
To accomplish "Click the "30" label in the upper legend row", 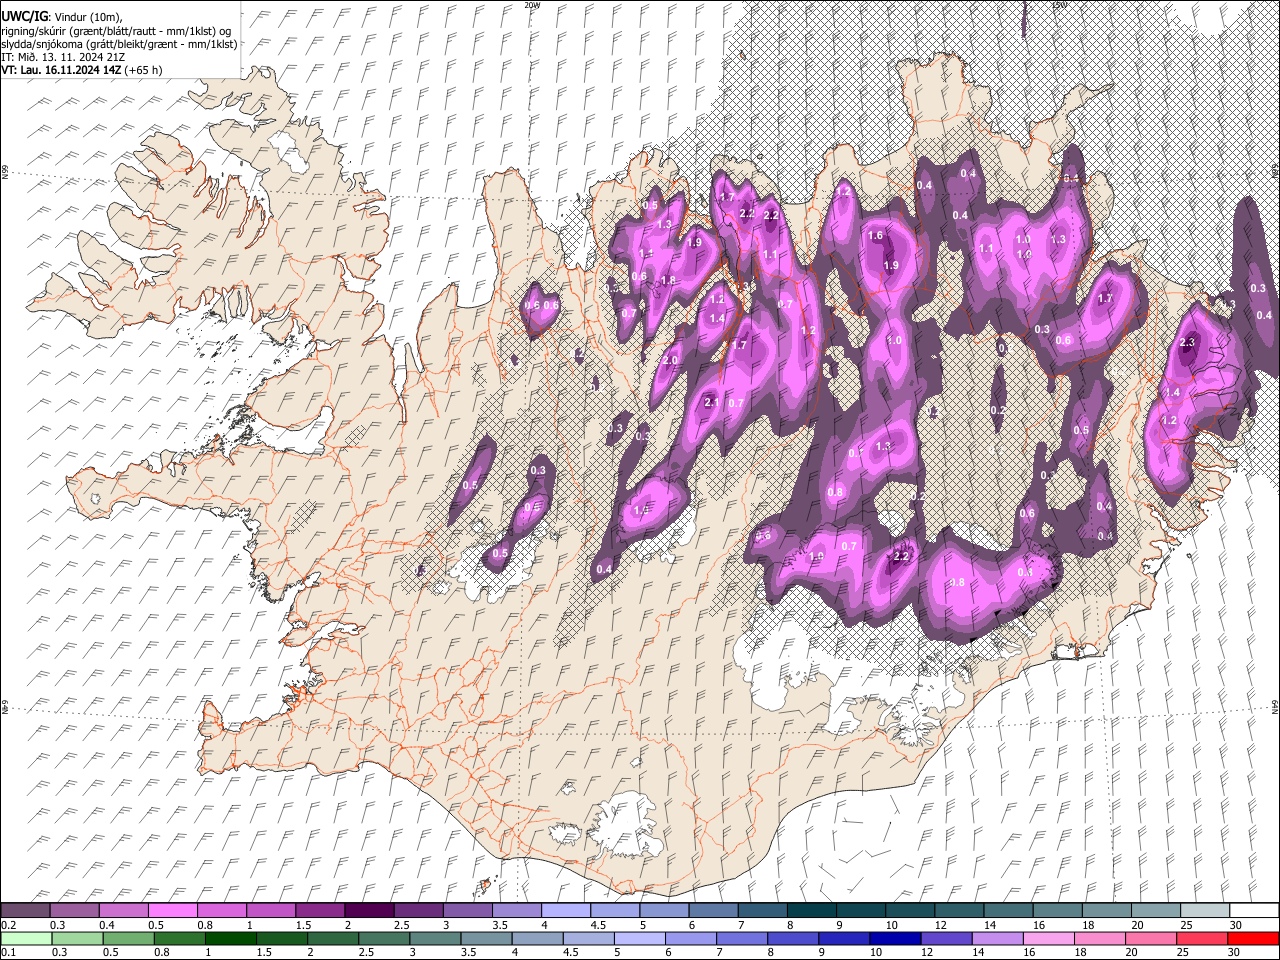I will tap(1236, 925).
